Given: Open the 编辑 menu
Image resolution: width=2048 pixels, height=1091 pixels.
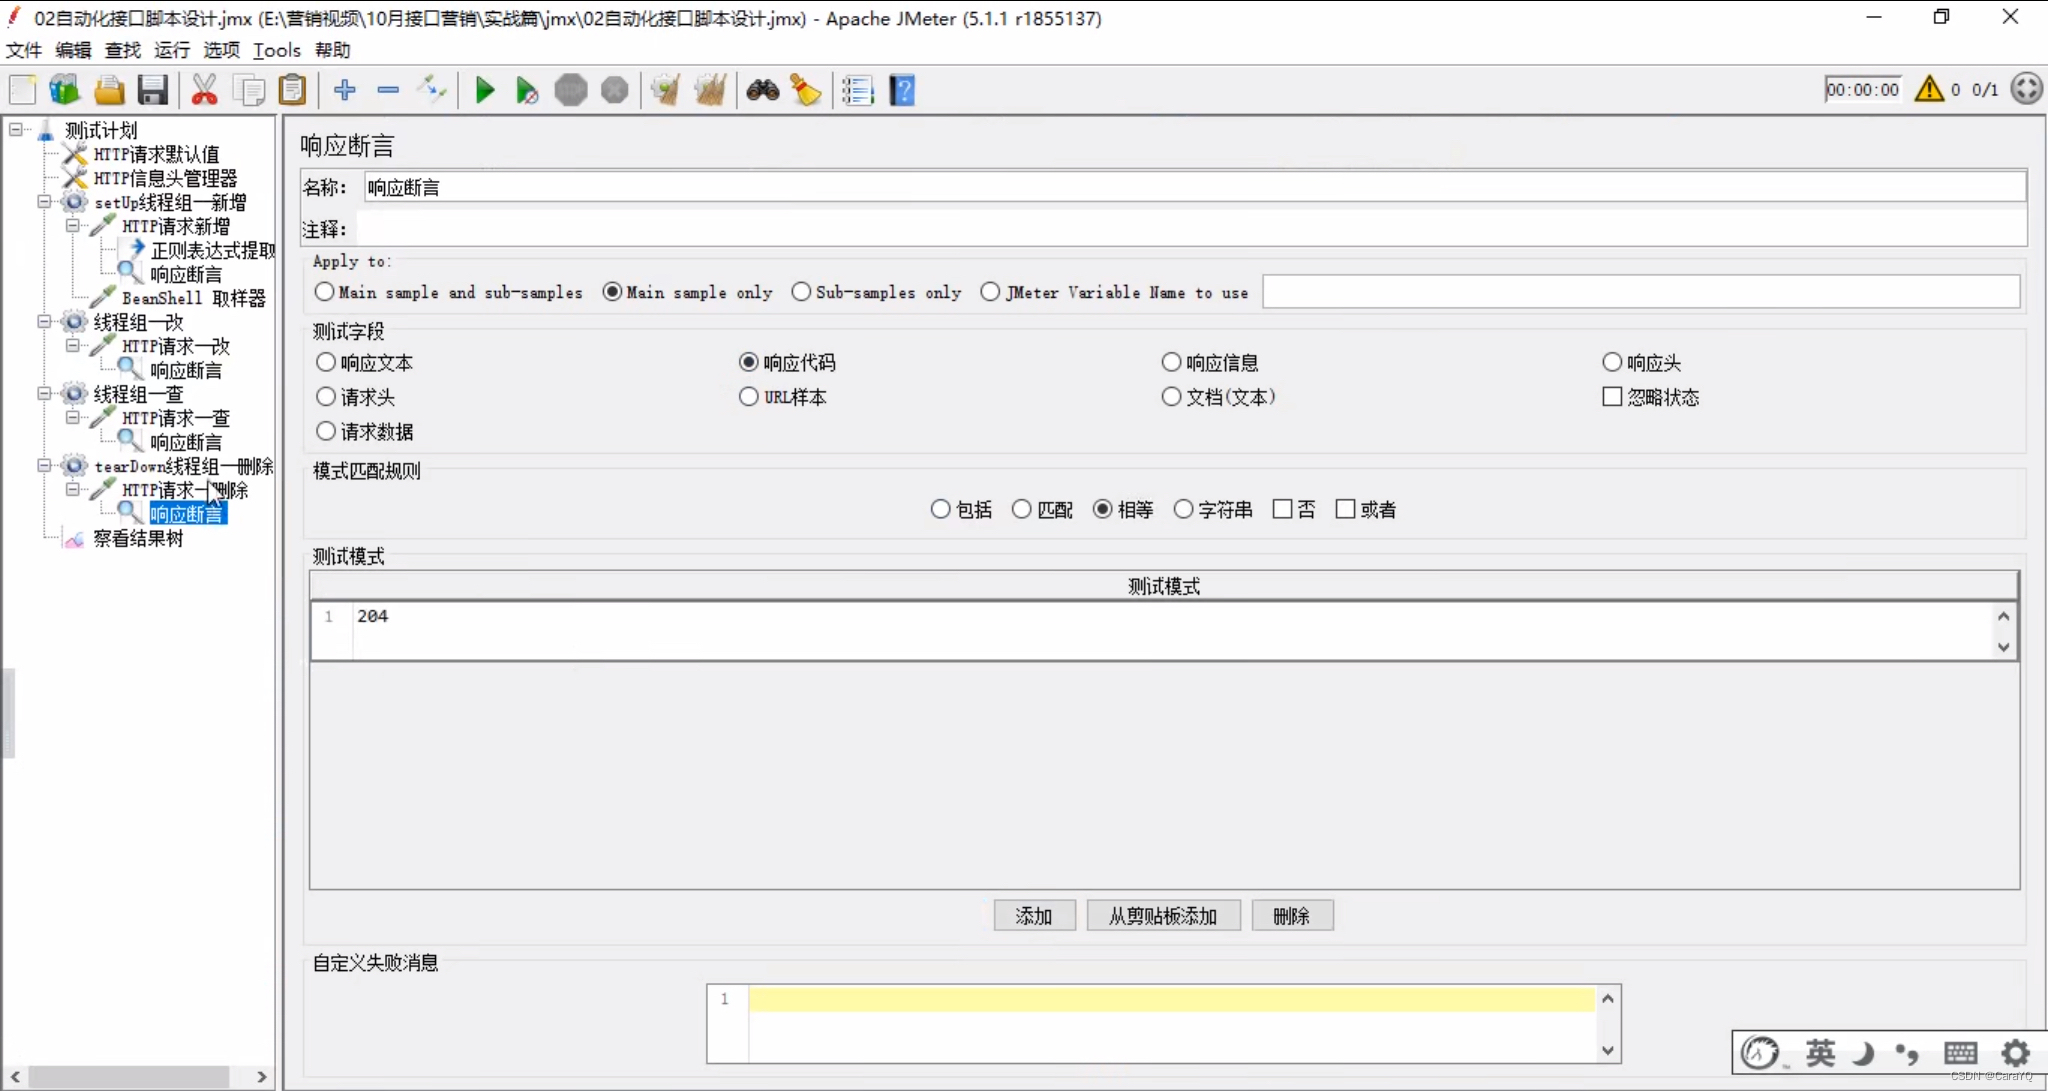Looking at the screenshot, I should click(x=73, y=50).
